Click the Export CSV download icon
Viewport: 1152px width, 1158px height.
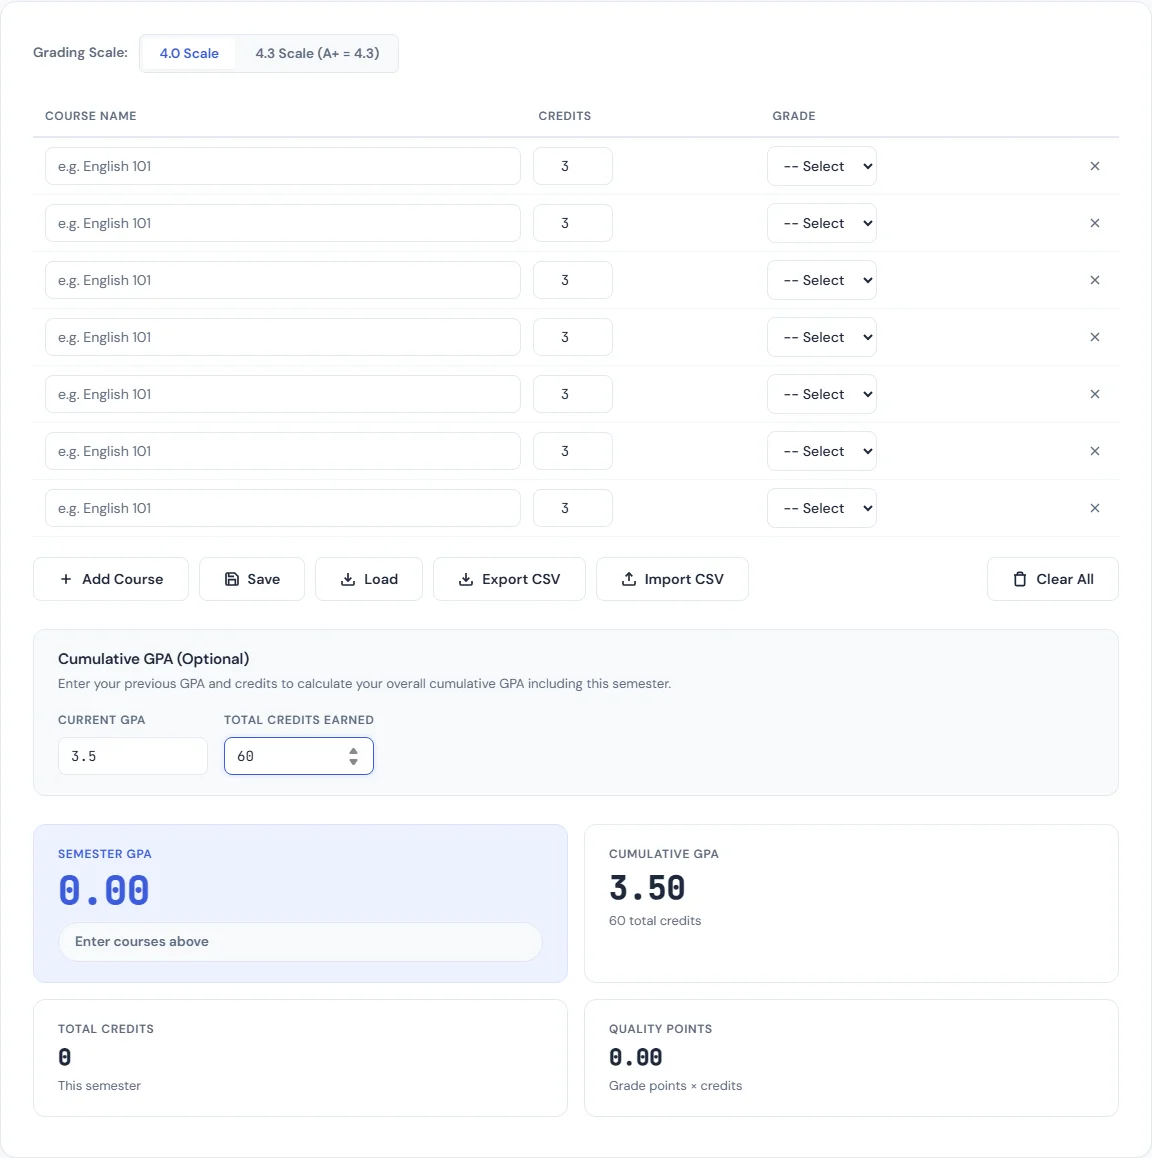tap(466, 579)
